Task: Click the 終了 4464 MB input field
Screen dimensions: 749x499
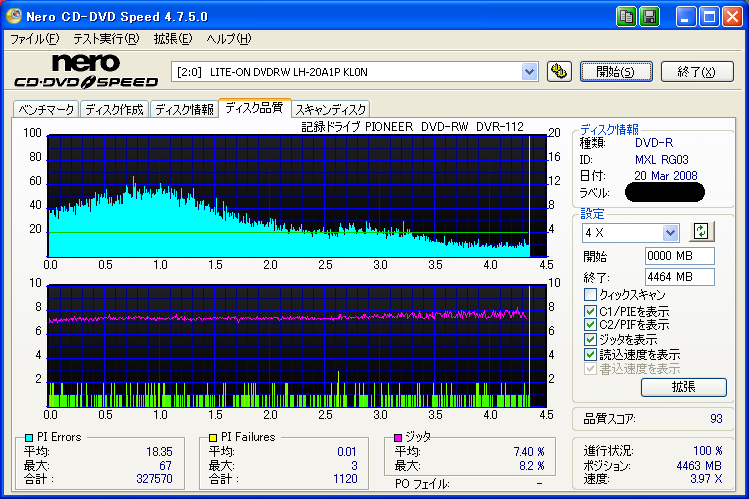Action: [679, 276]
